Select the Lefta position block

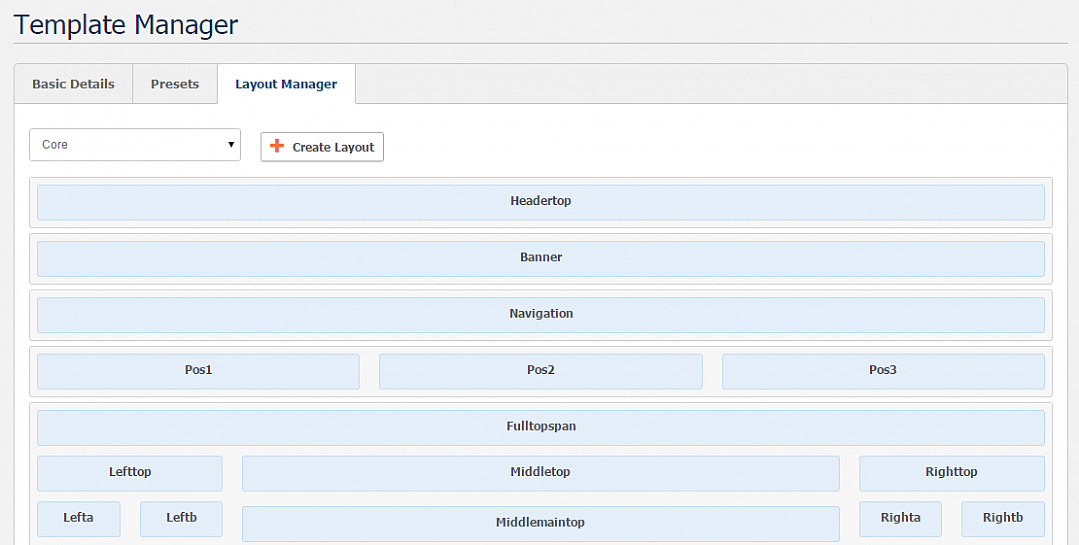click(78, 519)
